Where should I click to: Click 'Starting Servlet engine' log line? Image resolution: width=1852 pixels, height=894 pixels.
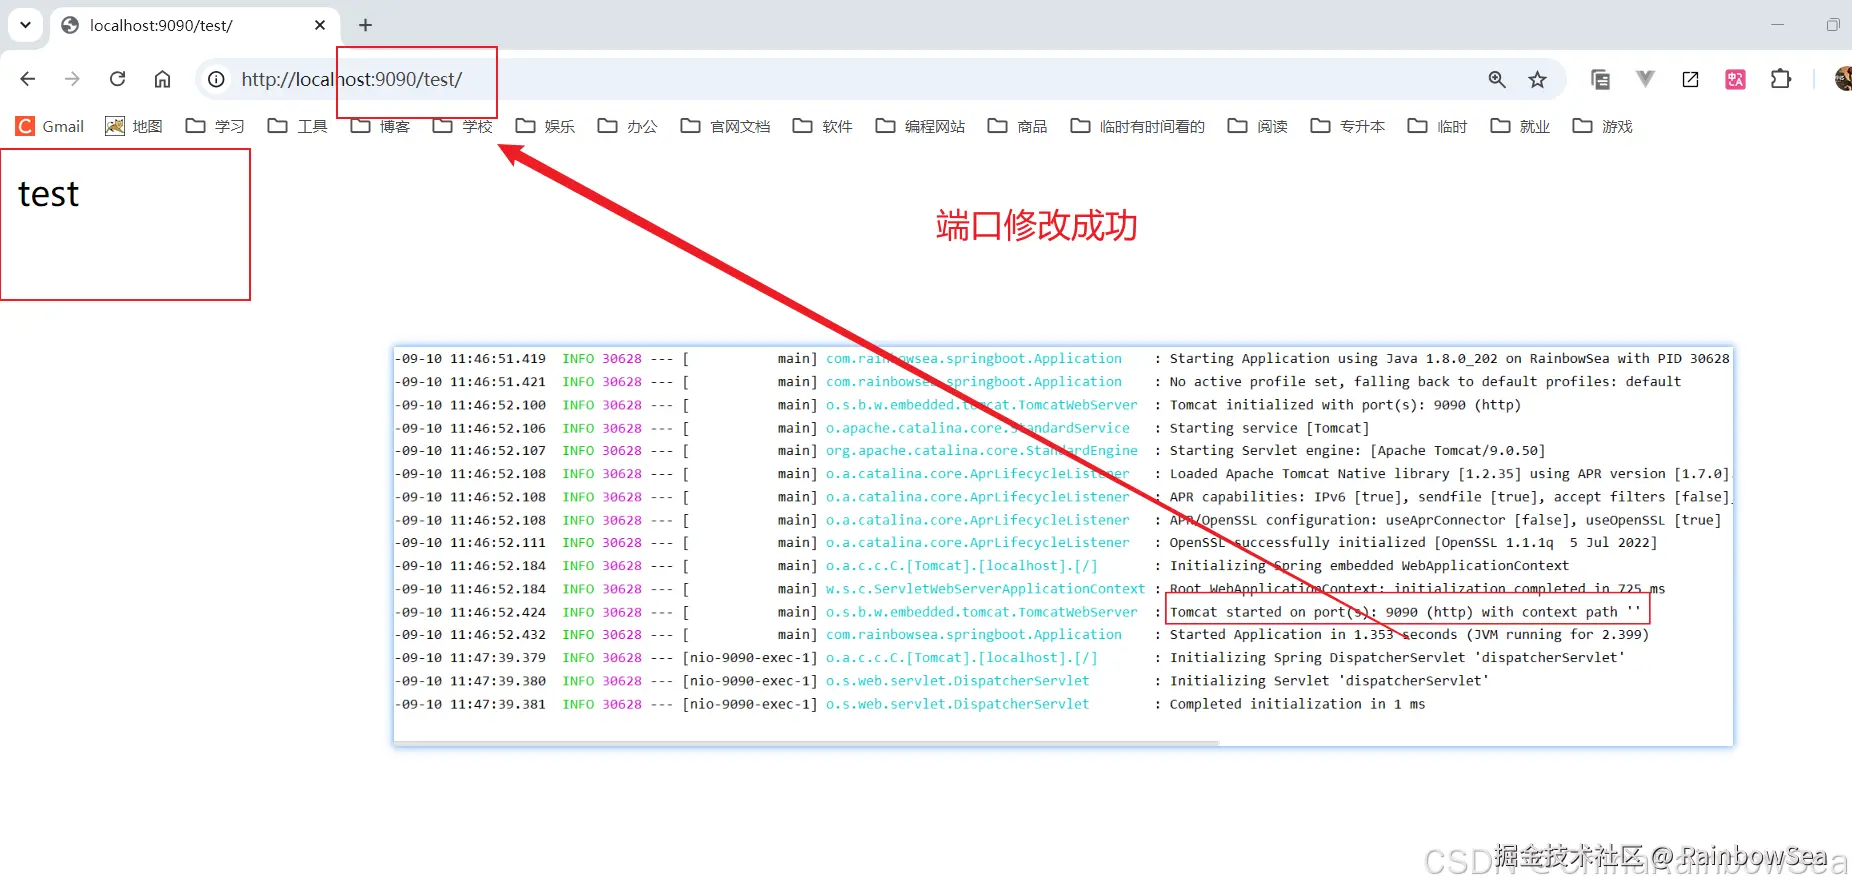(x=1357, y=451)
